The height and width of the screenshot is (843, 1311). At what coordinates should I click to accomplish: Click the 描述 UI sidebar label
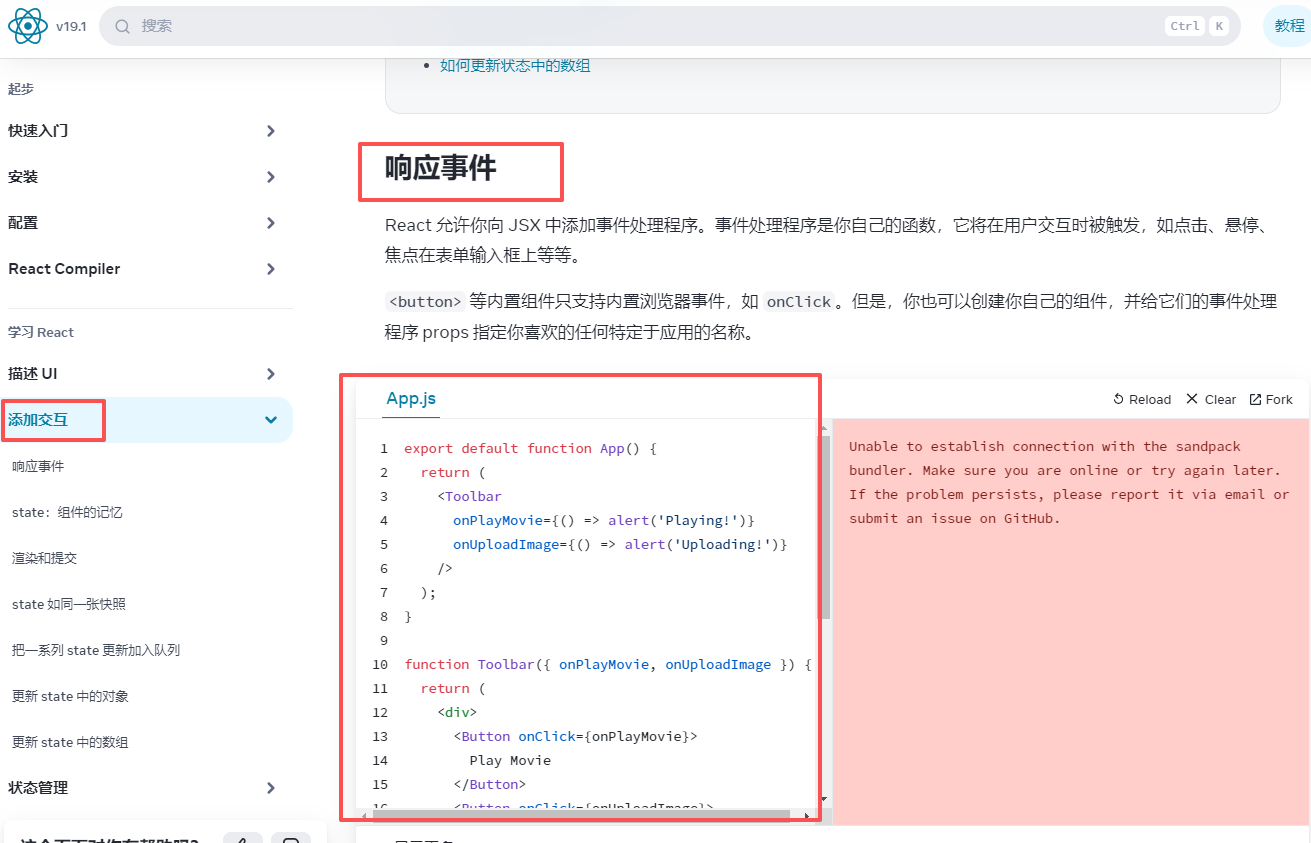point(33,374)
